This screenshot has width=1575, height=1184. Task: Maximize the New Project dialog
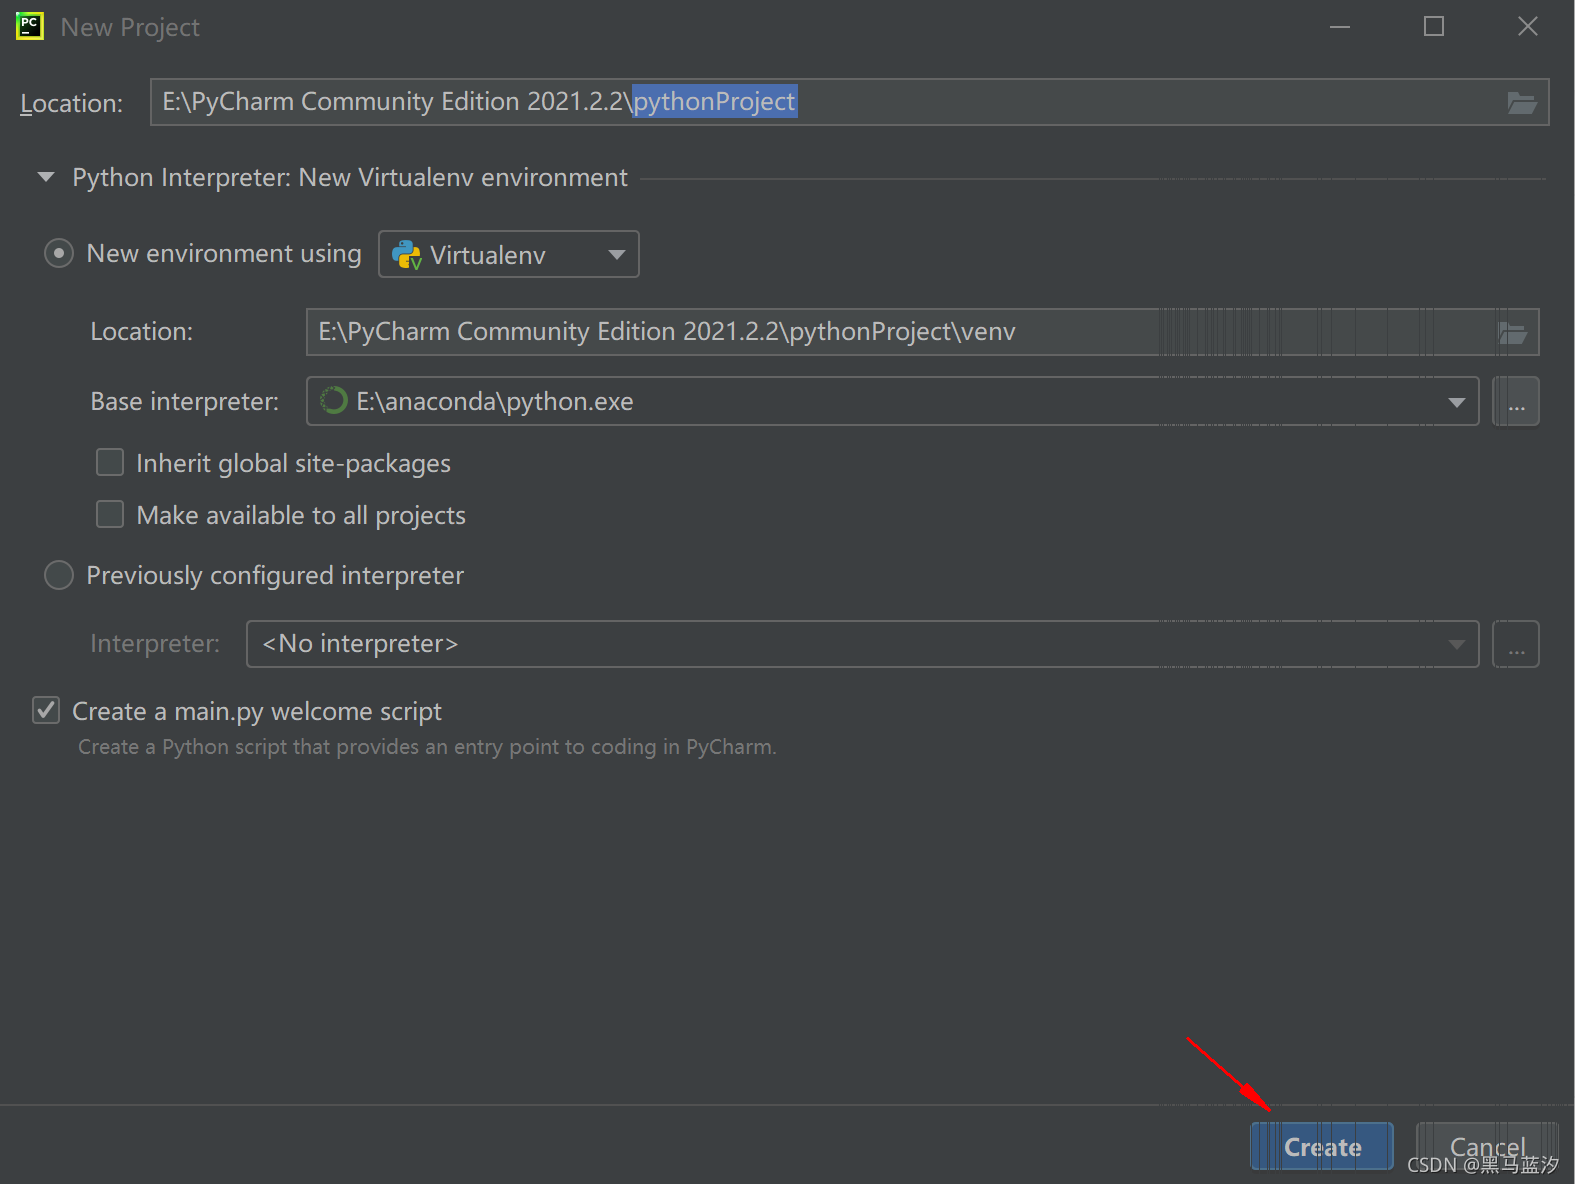(x=1434, y=26)
